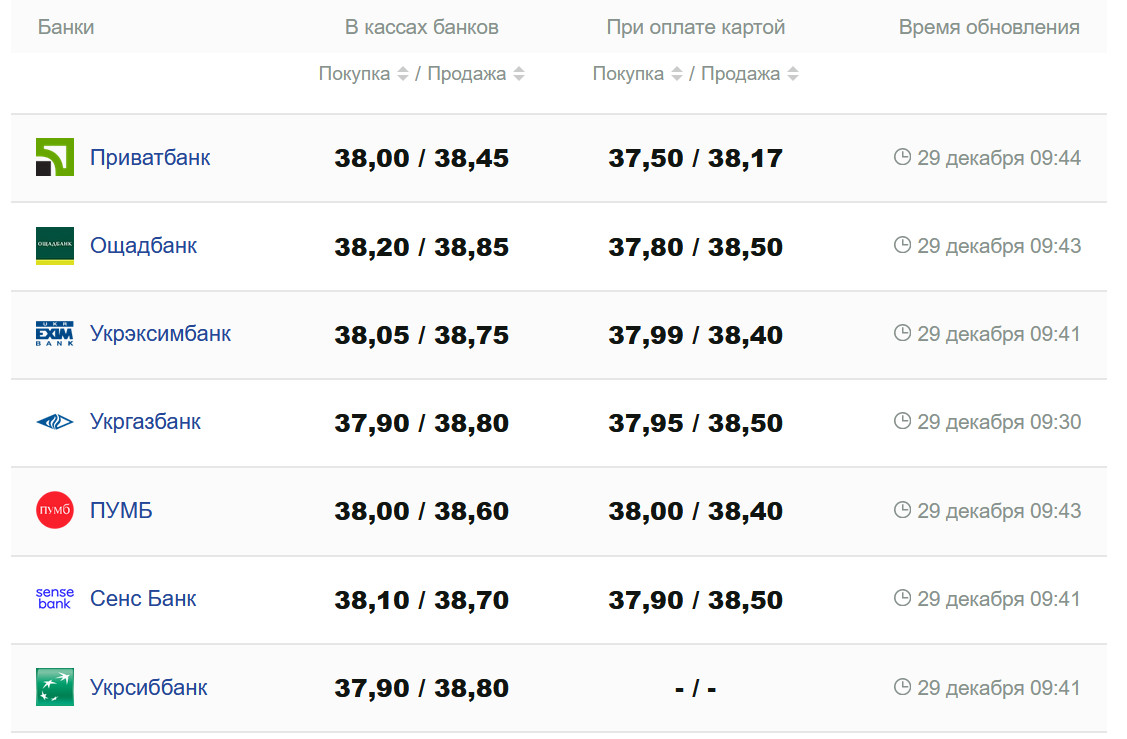The height and width of the screenshot is (739, 1127).
Task: Click the red ПУМБ logo
Action: 54,511
